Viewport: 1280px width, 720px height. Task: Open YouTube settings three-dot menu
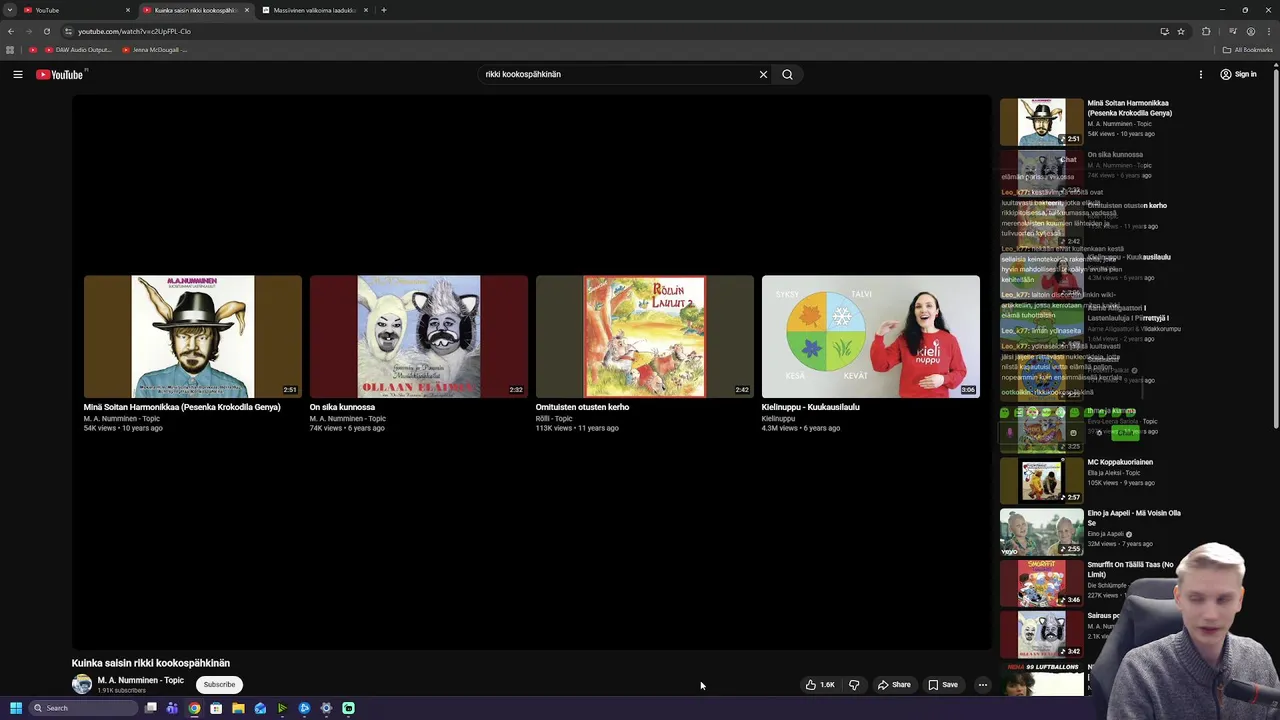(x=1201, y=74)
